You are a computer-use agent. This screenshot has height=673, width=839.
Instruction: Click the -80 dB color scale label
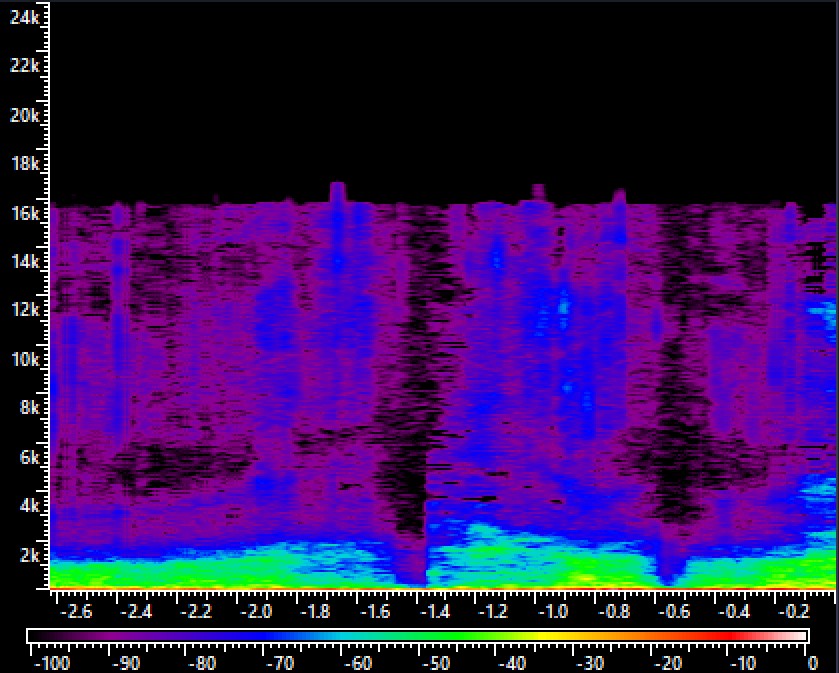(203, 664)
